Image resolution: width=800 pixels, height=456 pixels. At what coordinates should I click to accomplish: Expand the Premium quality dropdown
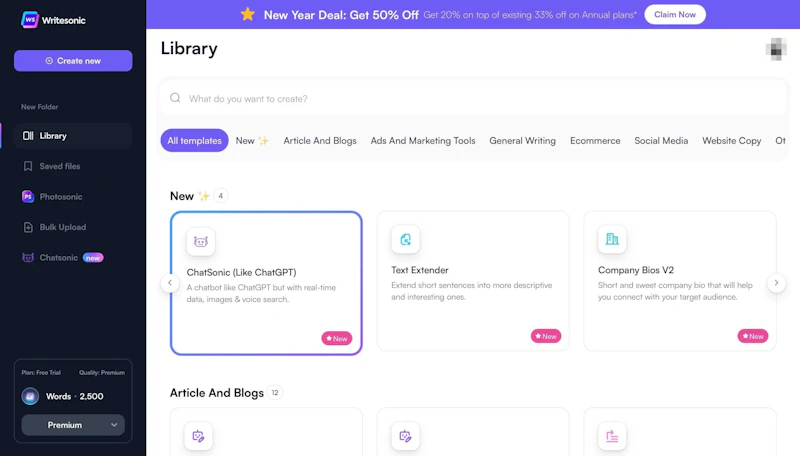click(73, 425)
